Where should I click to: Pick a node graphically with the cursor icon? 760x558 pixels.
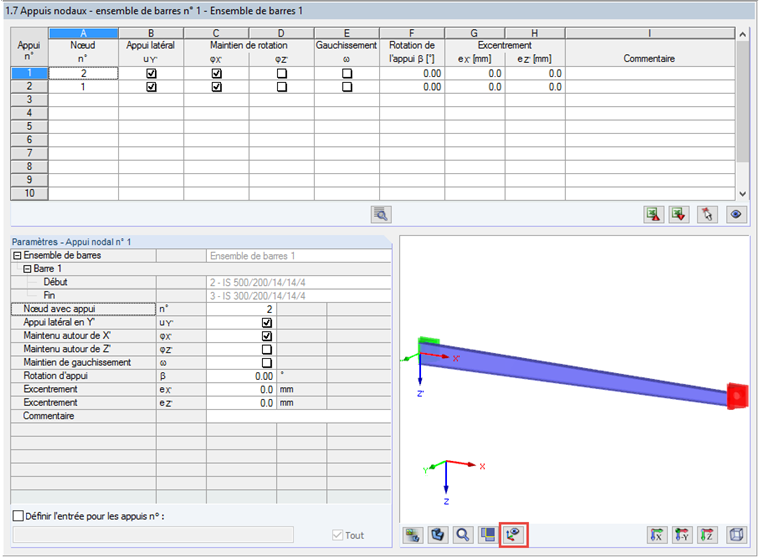click(x=707, y=214)
